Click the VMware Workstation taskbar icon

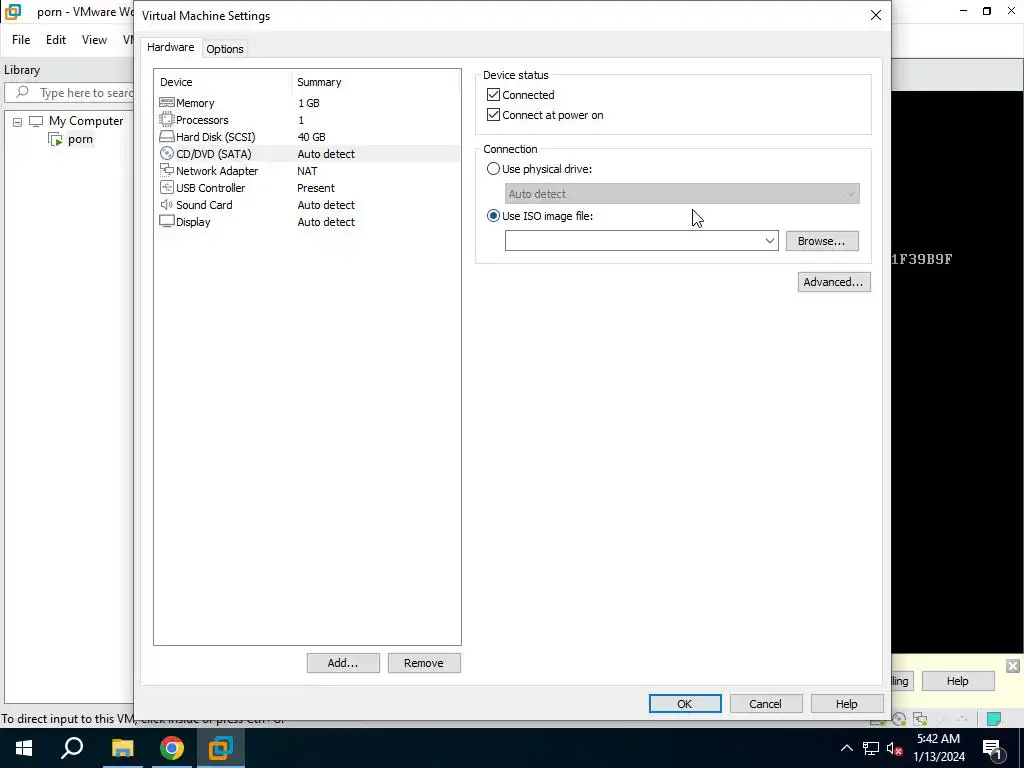pos(221,748)
